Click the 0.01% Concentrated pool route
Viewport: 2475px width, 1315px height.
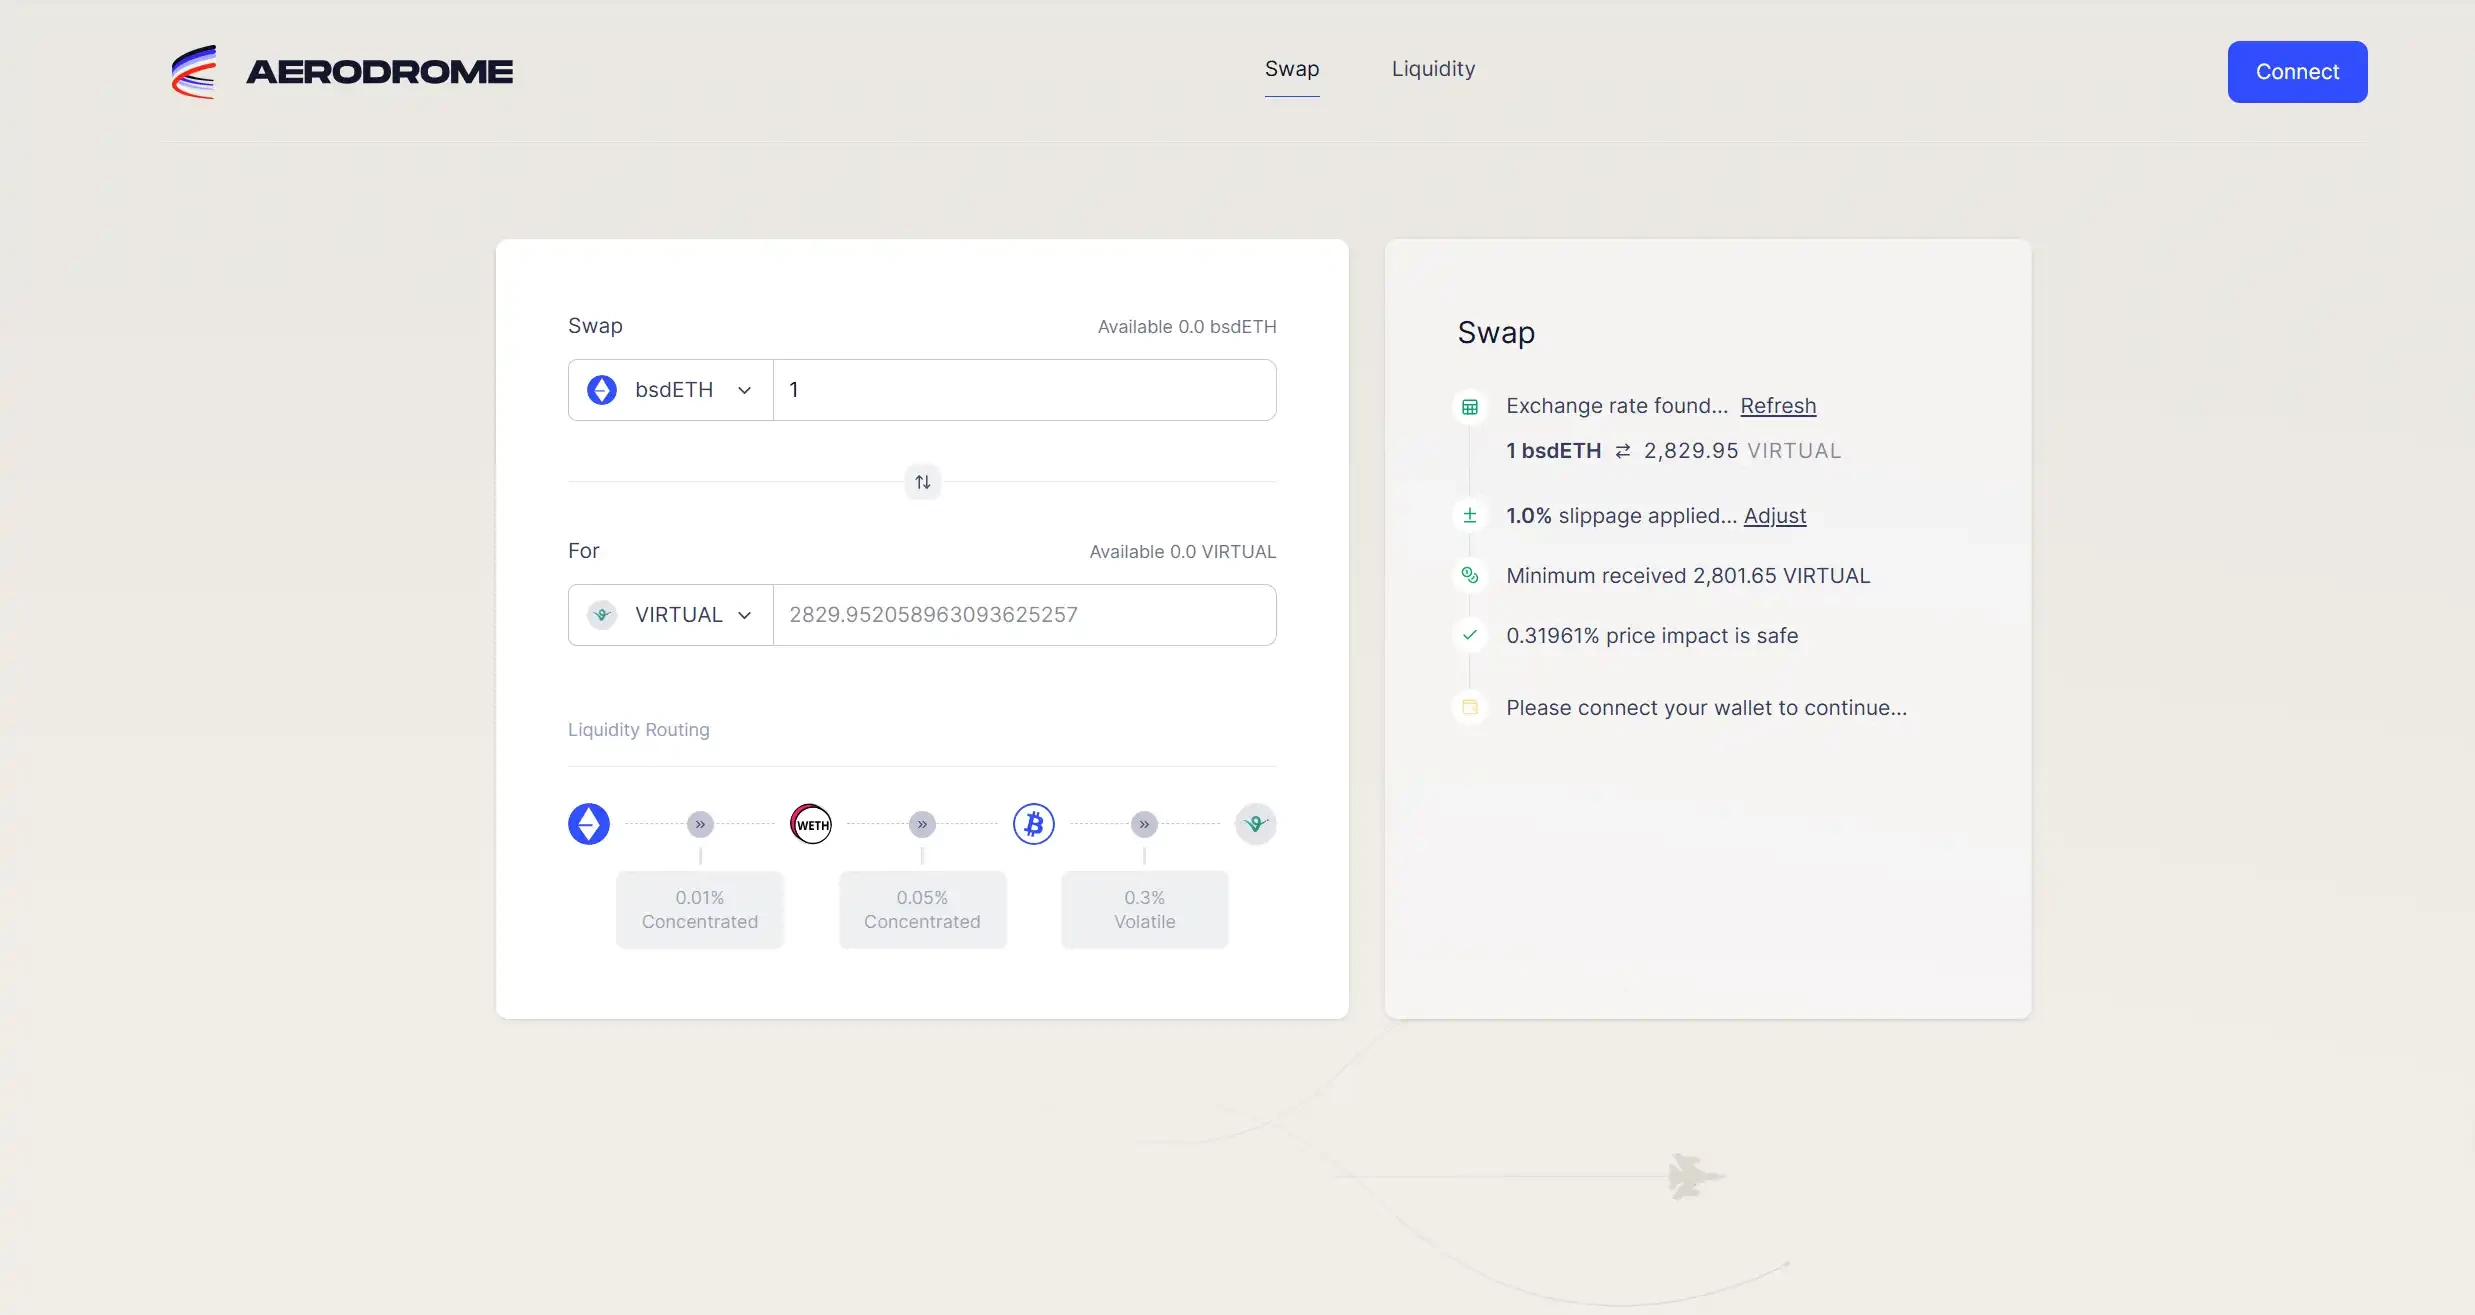click(x=701, y=909)
